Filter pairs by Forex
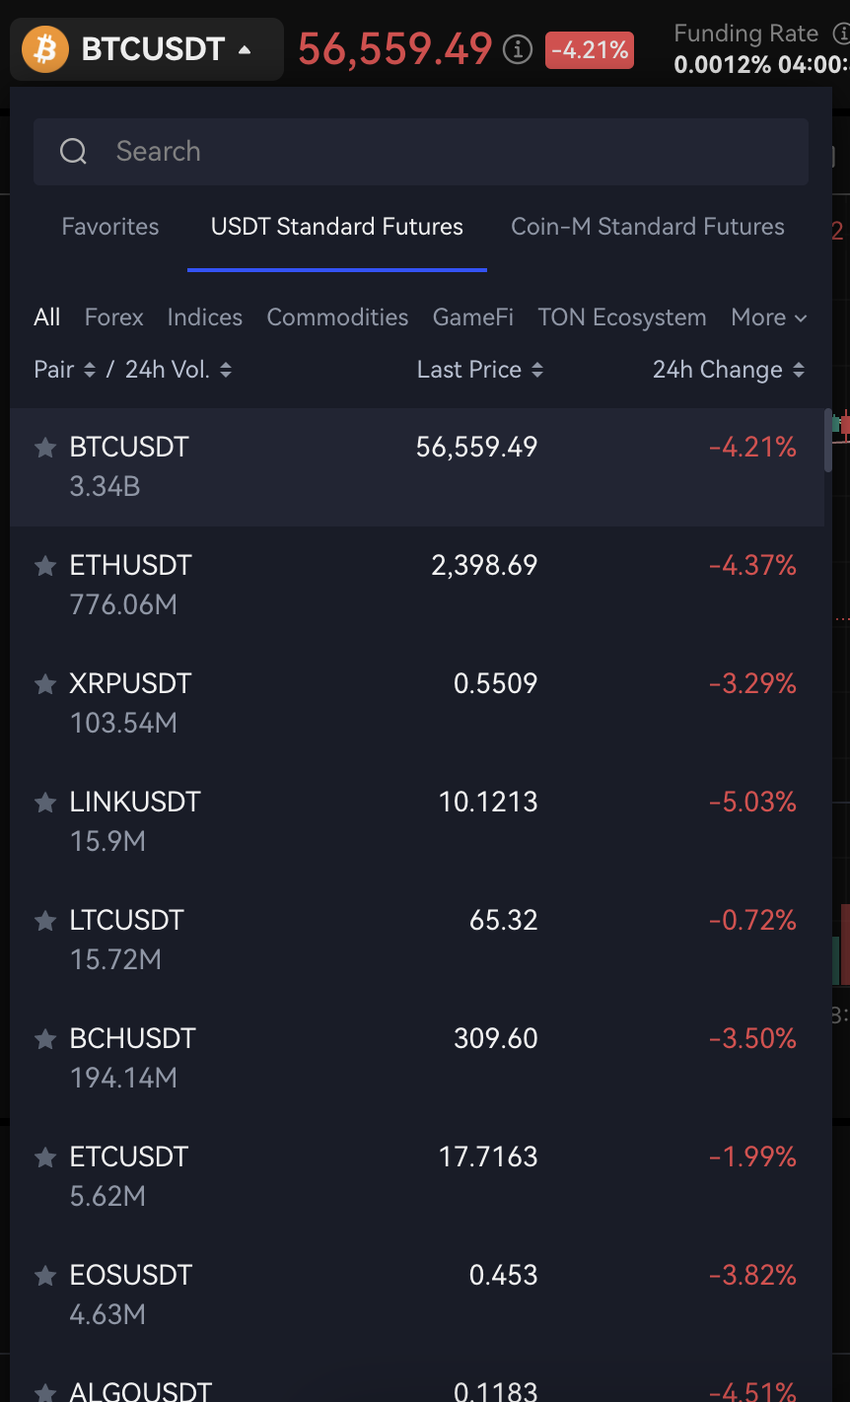This screenshot has height=1402, width=850. click(x=114, y=318)
